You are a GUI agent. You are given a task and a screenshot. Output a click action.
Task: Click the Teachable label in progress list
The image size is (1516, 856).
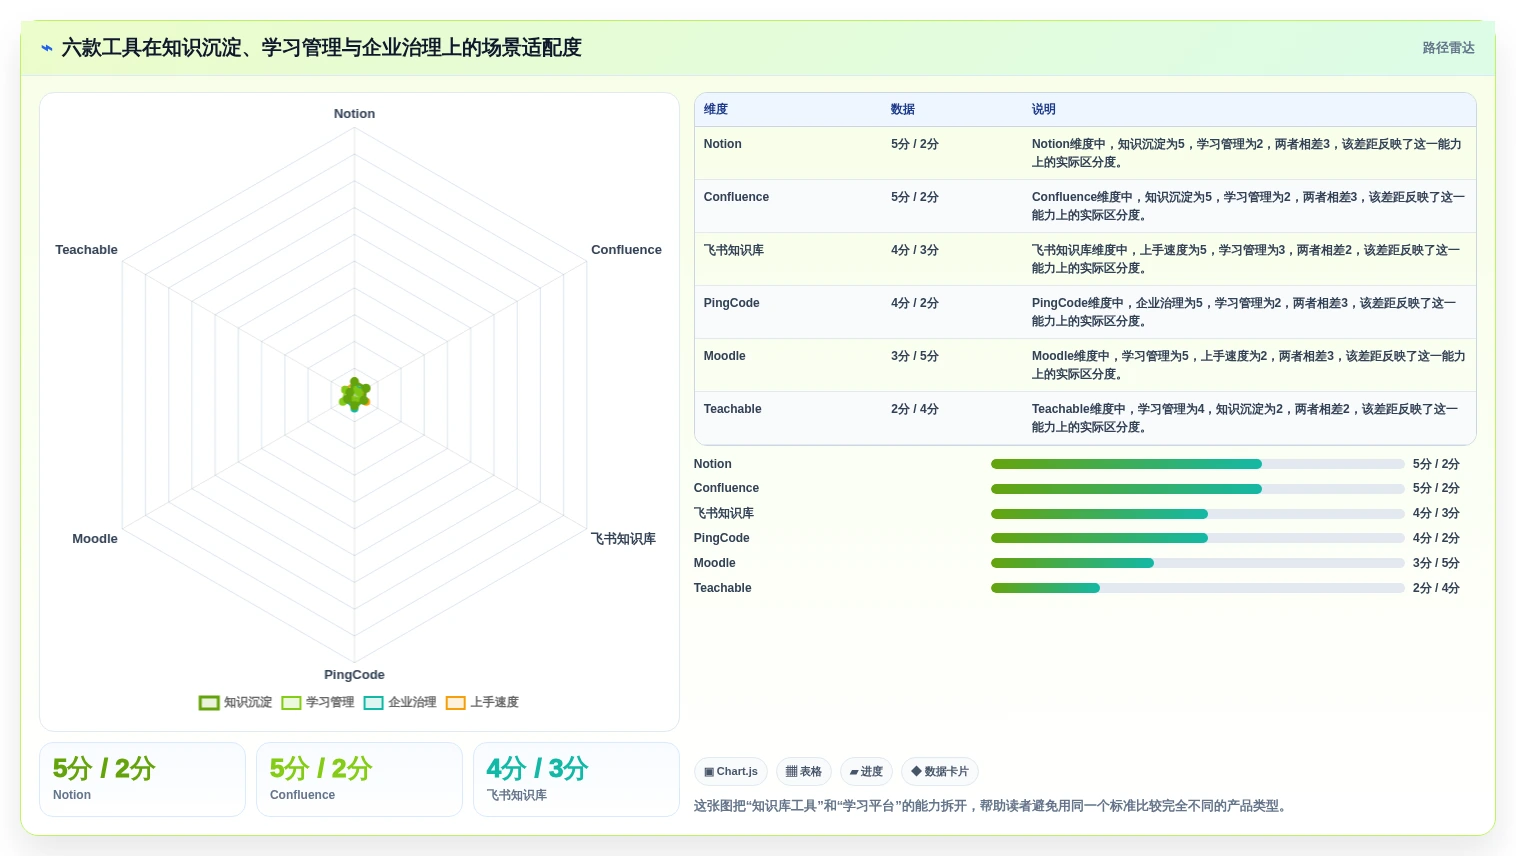point(722,588)
